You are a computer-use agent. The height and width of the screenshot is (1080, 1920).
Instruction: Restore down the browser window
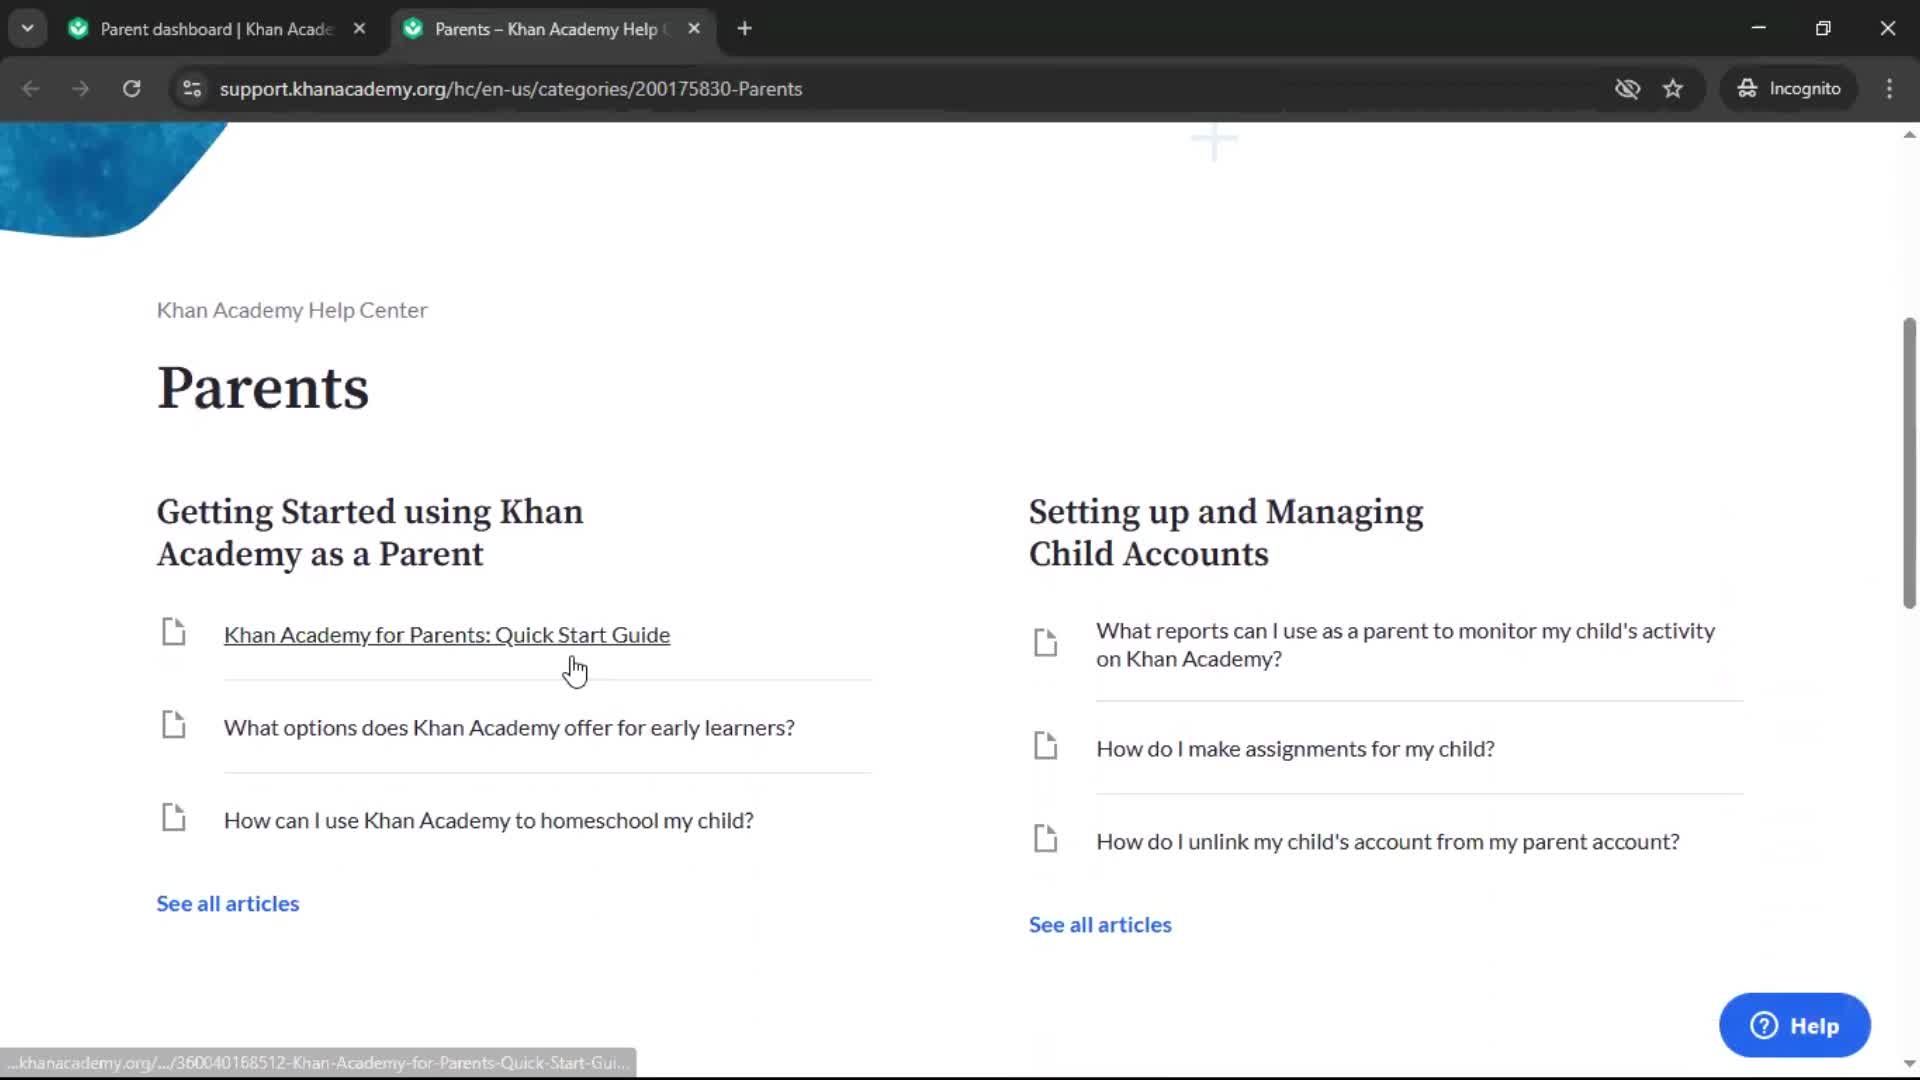[x=1823, y=28]
